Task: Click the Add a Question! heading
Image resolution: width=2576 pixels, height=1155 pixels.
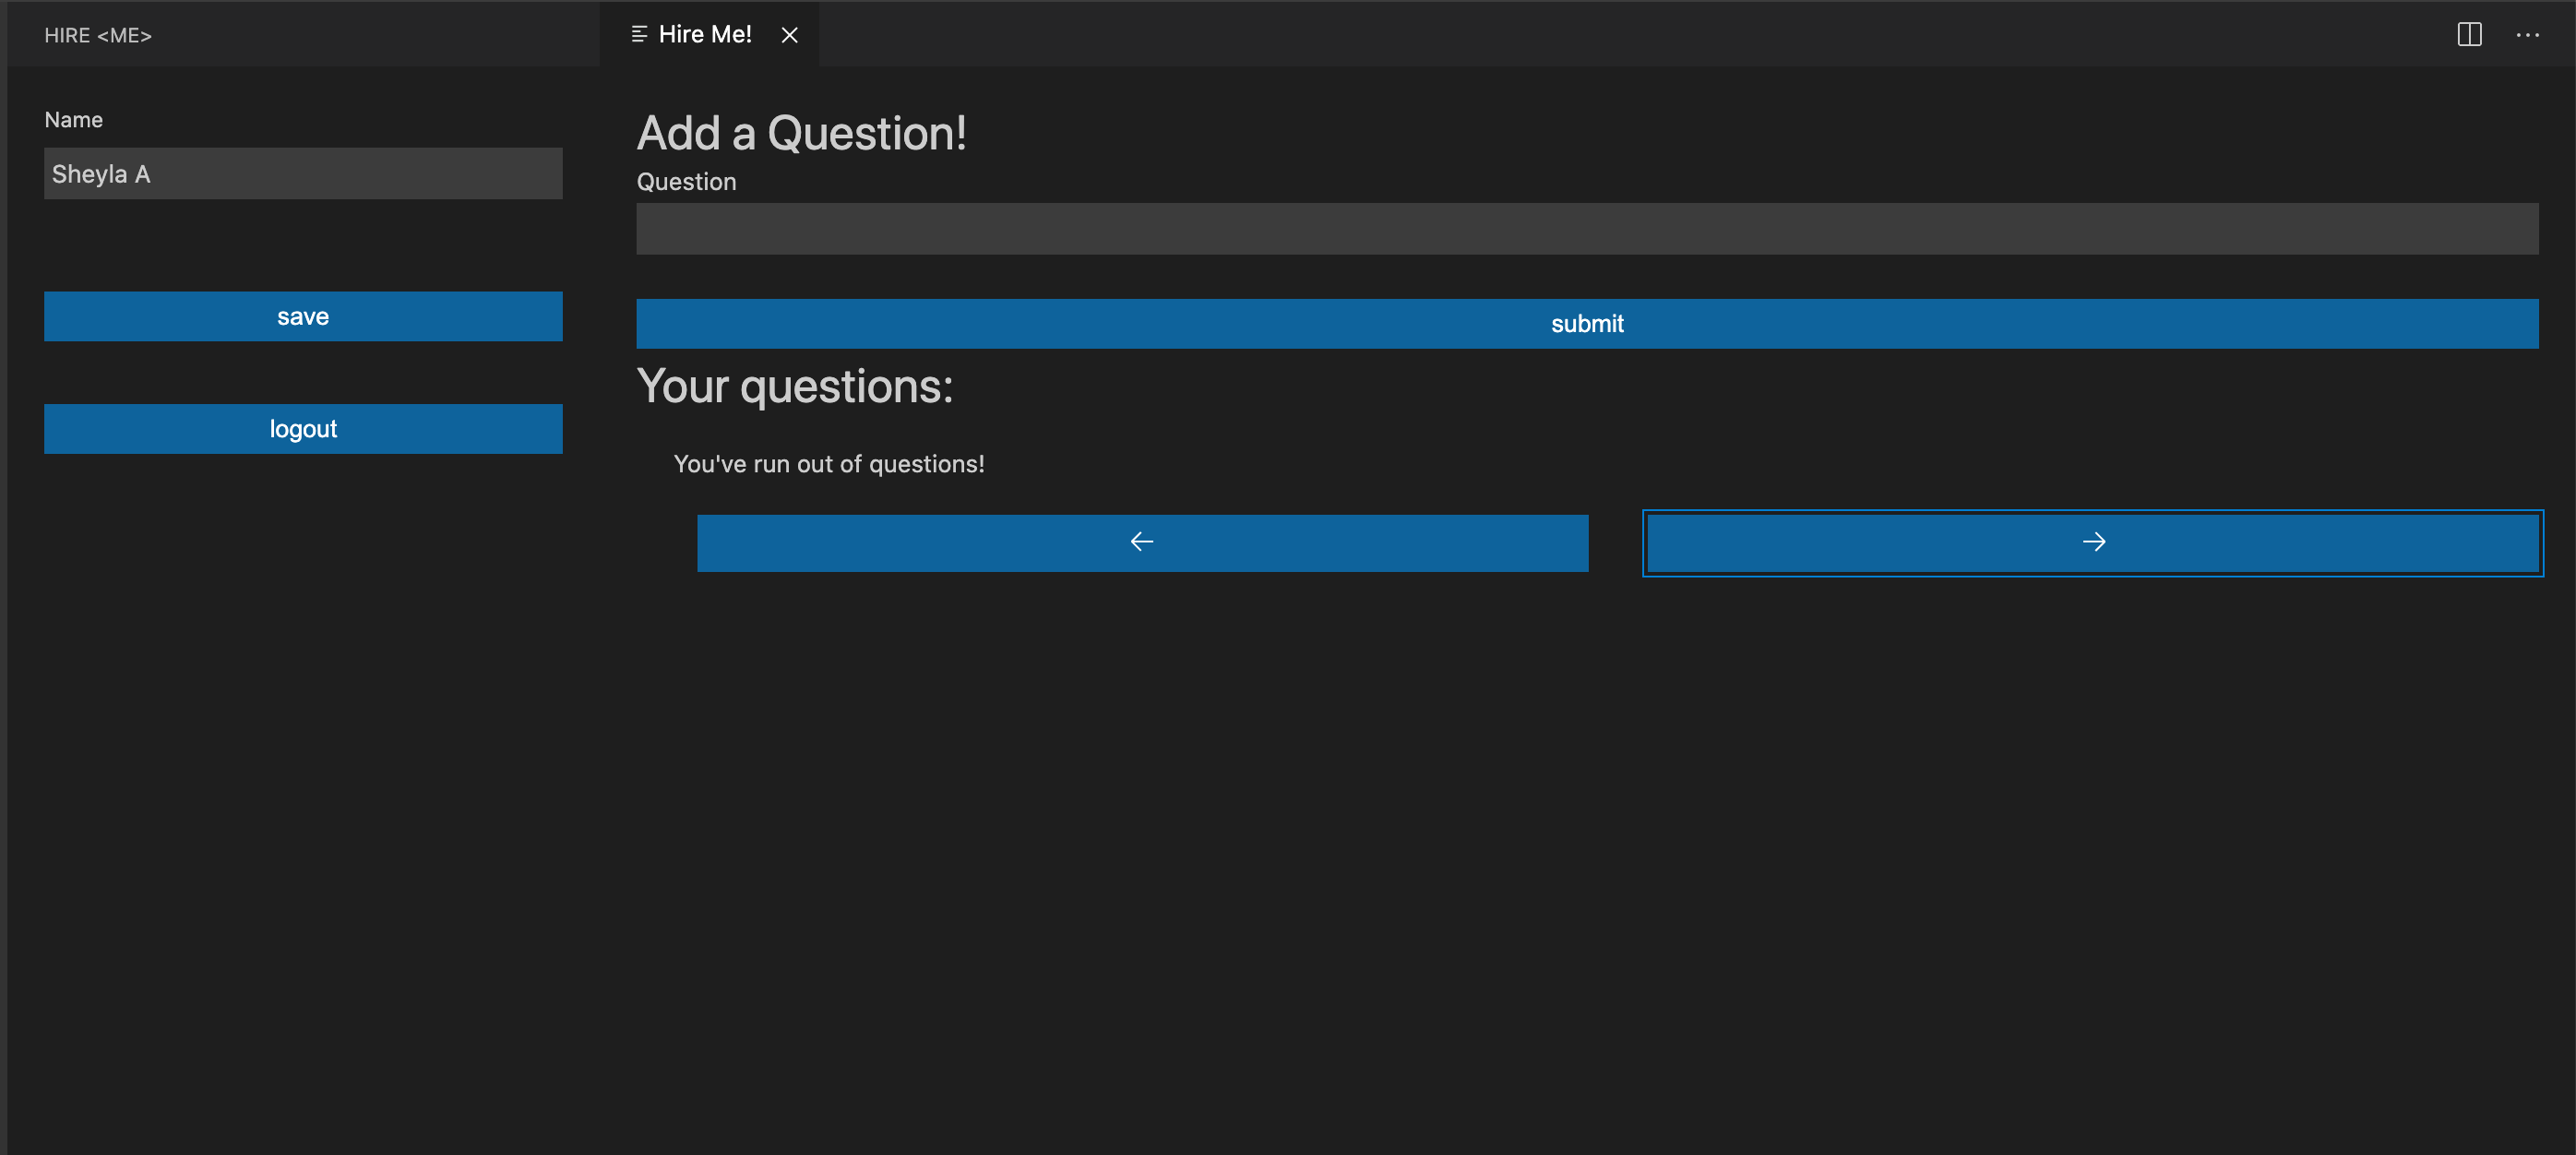Action: 802,133
